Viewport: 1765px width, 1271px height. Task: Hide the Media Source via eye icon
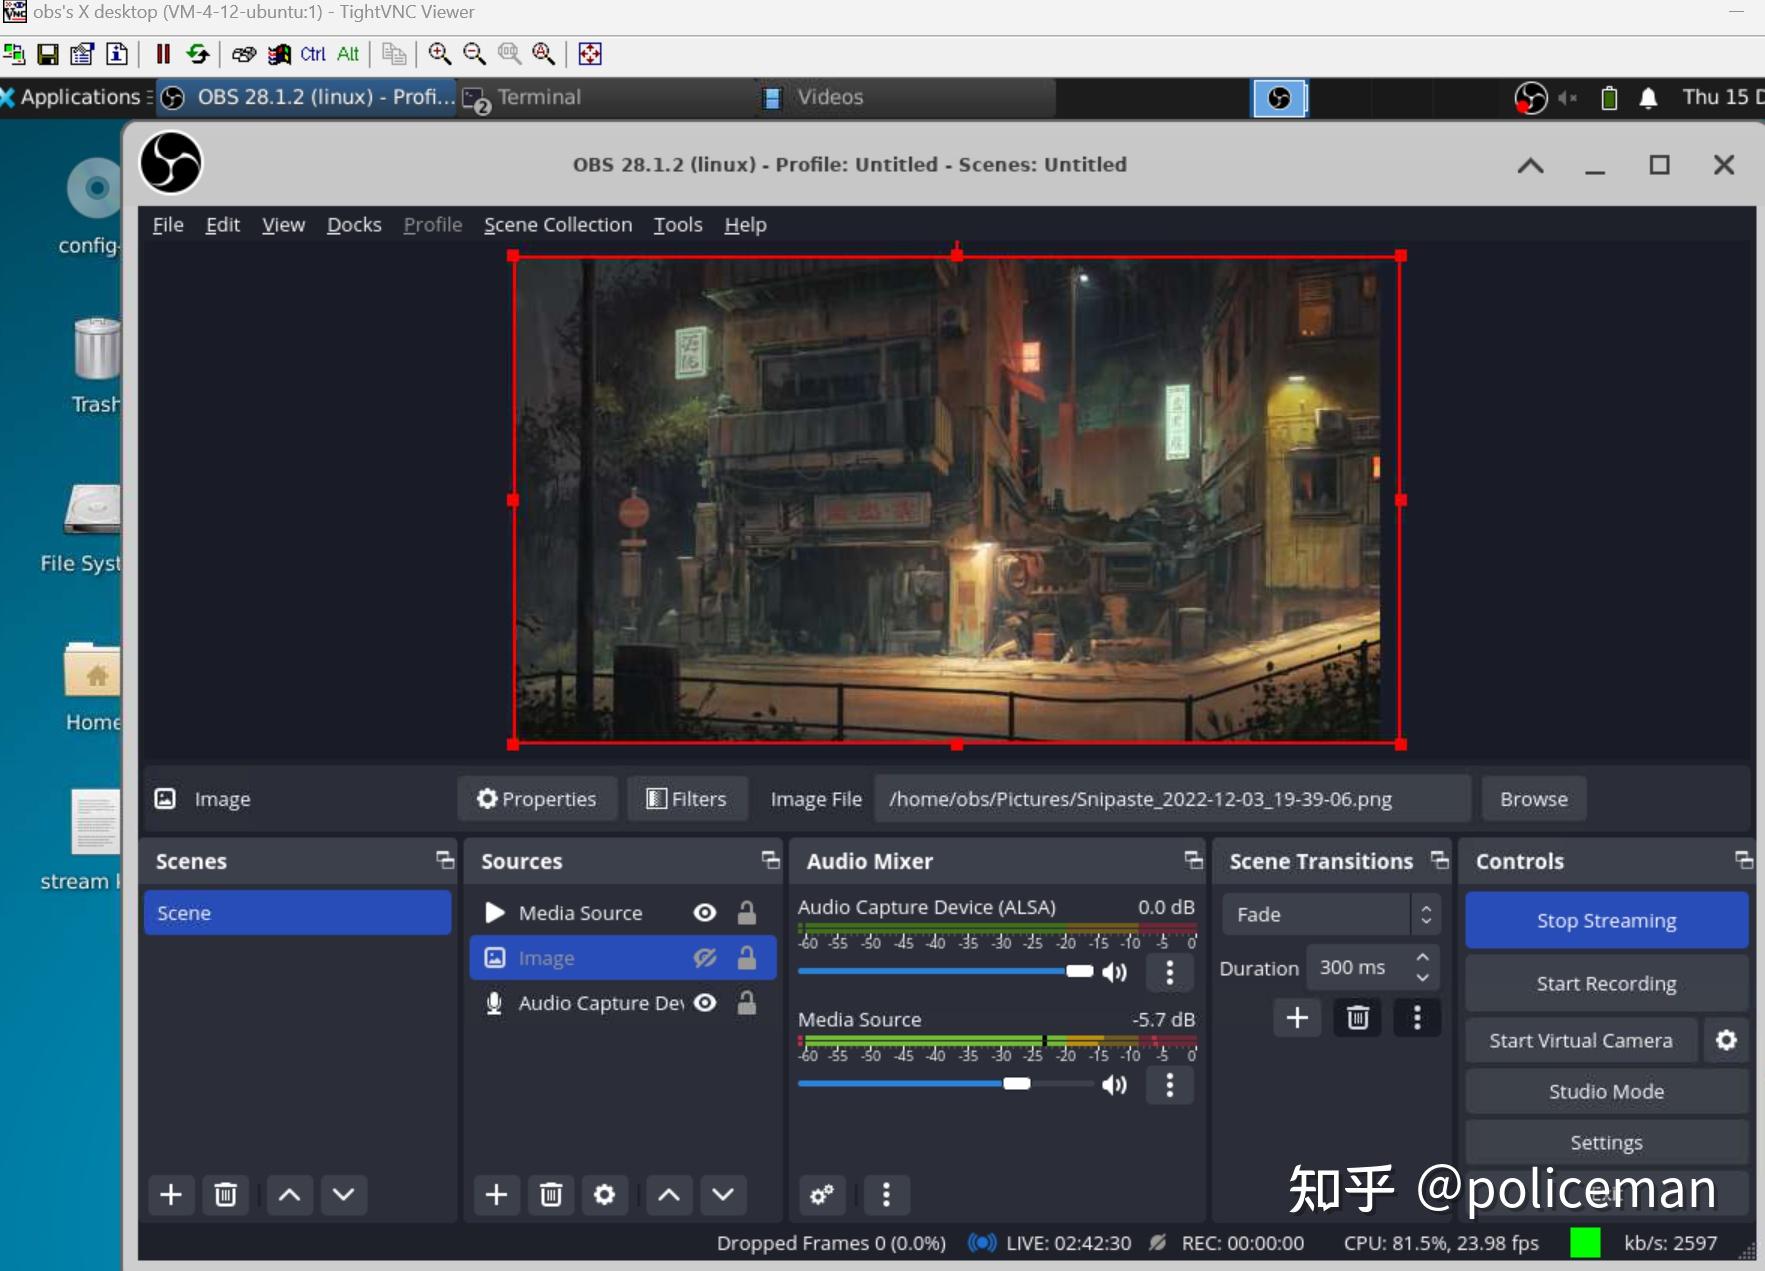point(705,912)
